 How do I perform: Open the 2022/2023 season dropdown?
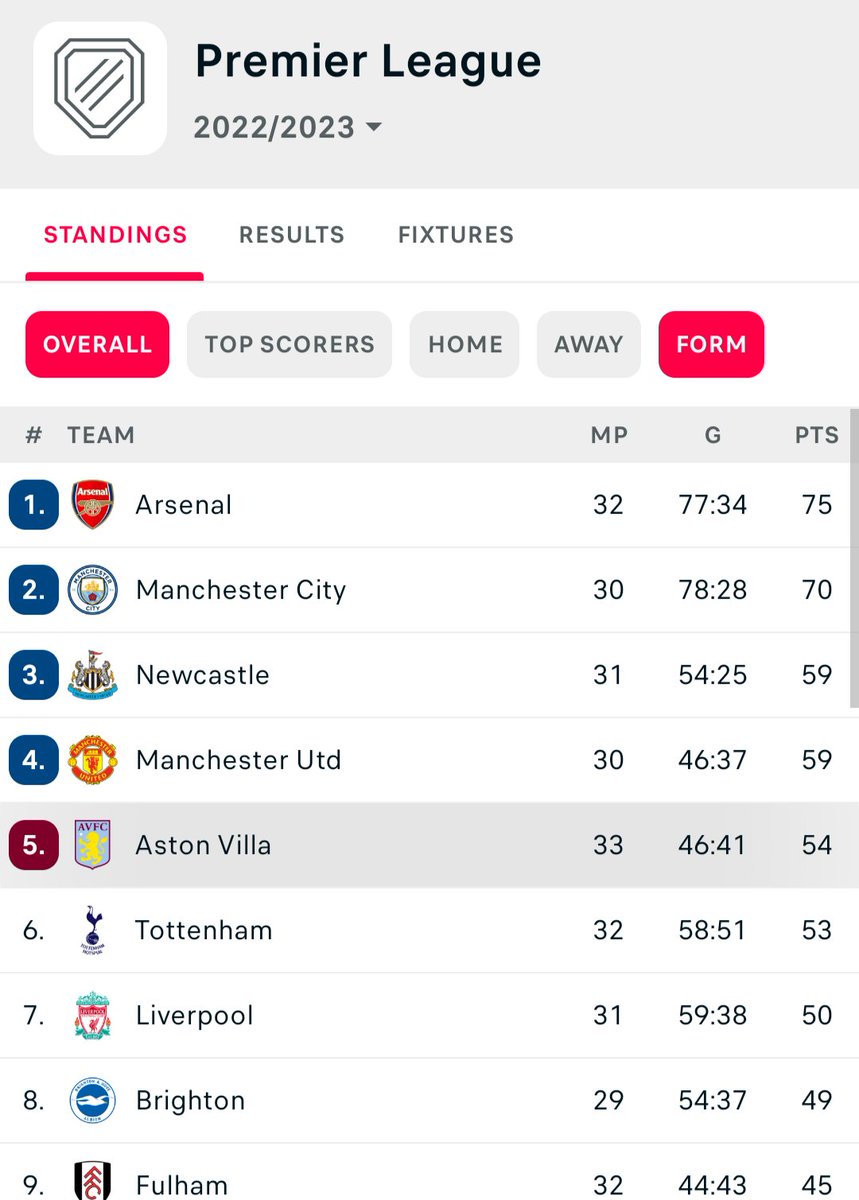(x=288, y=128)
